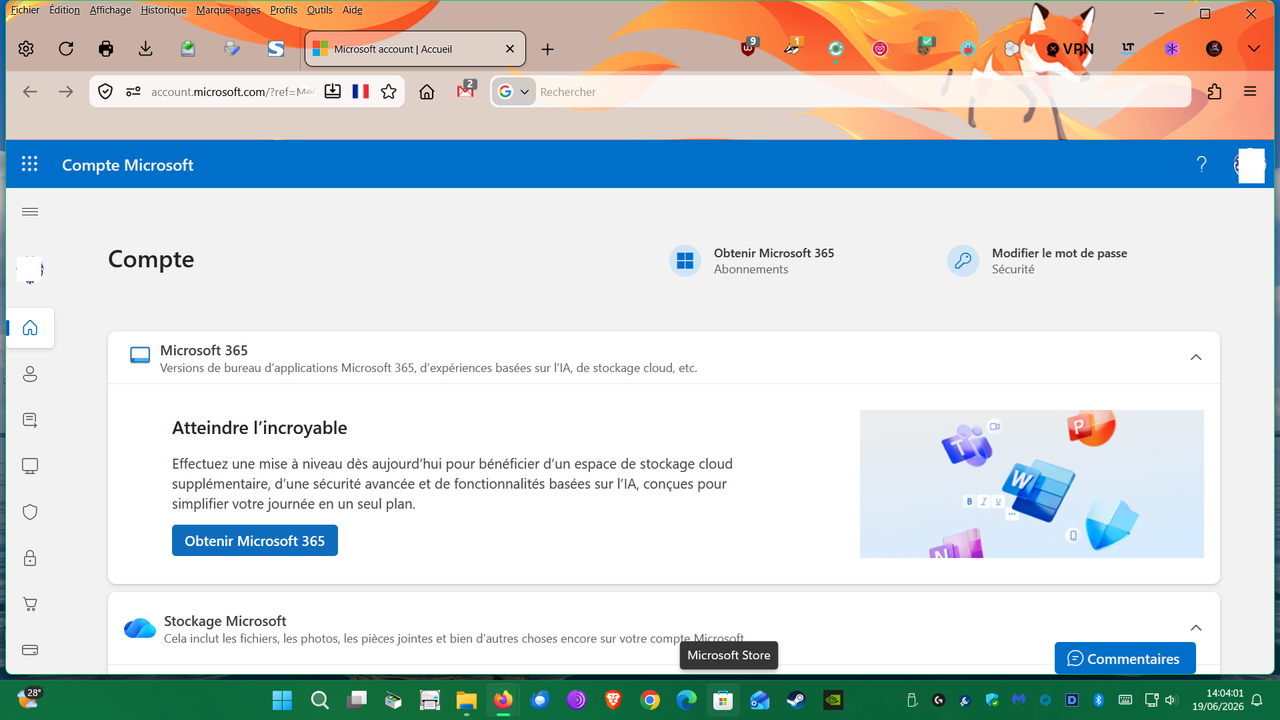Close the Microsoft account tab
The width and height of the screenshot is (1280, 720).
click(510, 48)
